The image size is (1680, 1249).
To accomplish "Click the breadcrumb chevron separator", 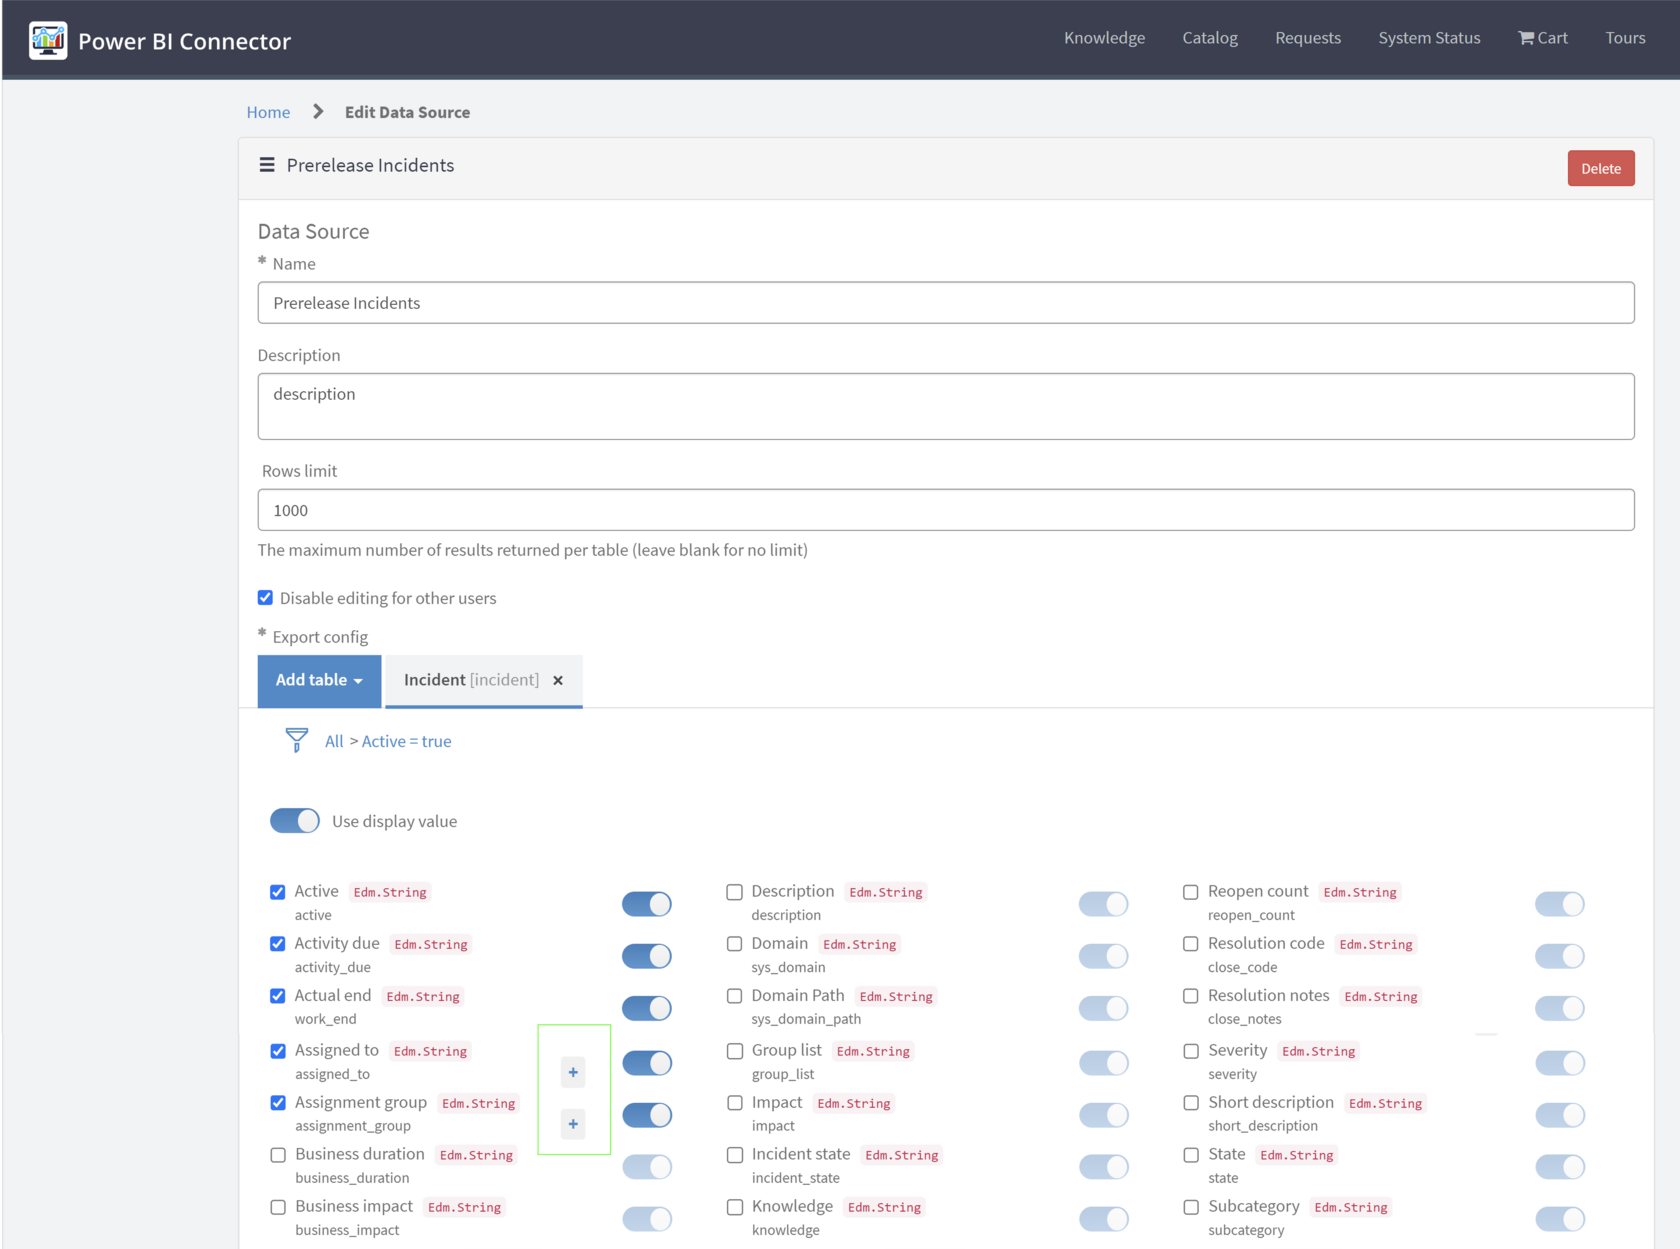I will coord(318,112).
